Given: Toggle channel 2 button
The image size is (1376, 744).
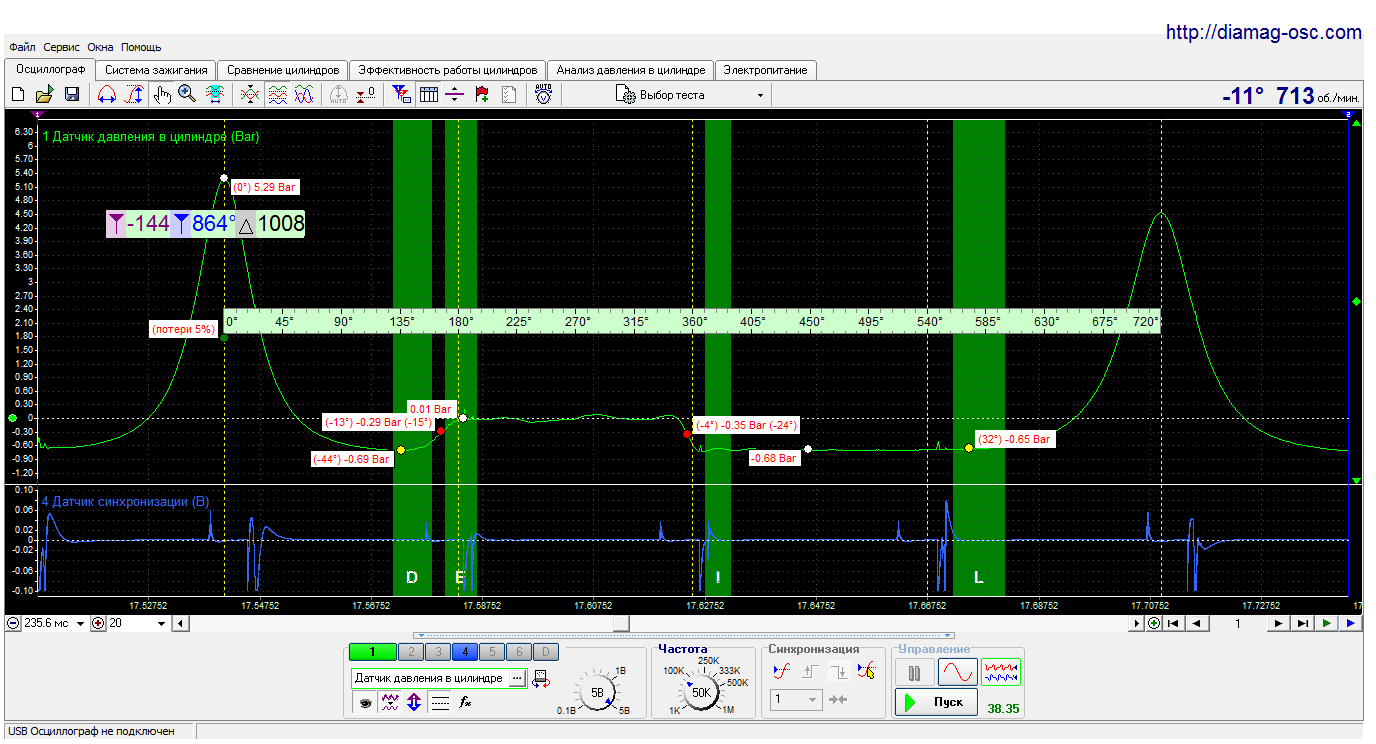Looking at the screenshot, I should 410,652.
